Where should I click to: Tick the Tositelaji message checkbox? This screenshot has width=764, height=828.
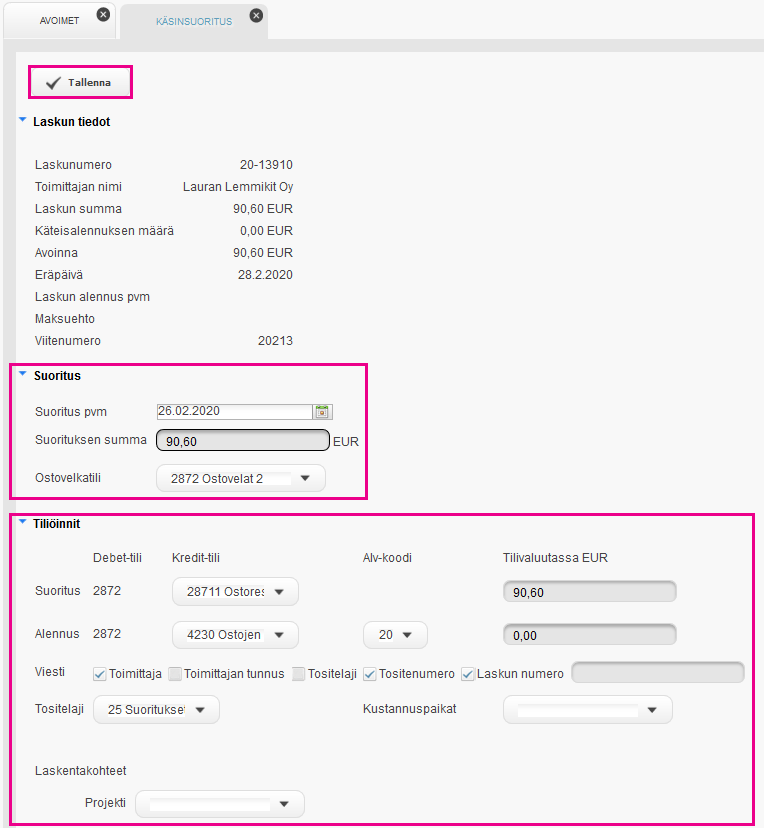pos(299,674)
